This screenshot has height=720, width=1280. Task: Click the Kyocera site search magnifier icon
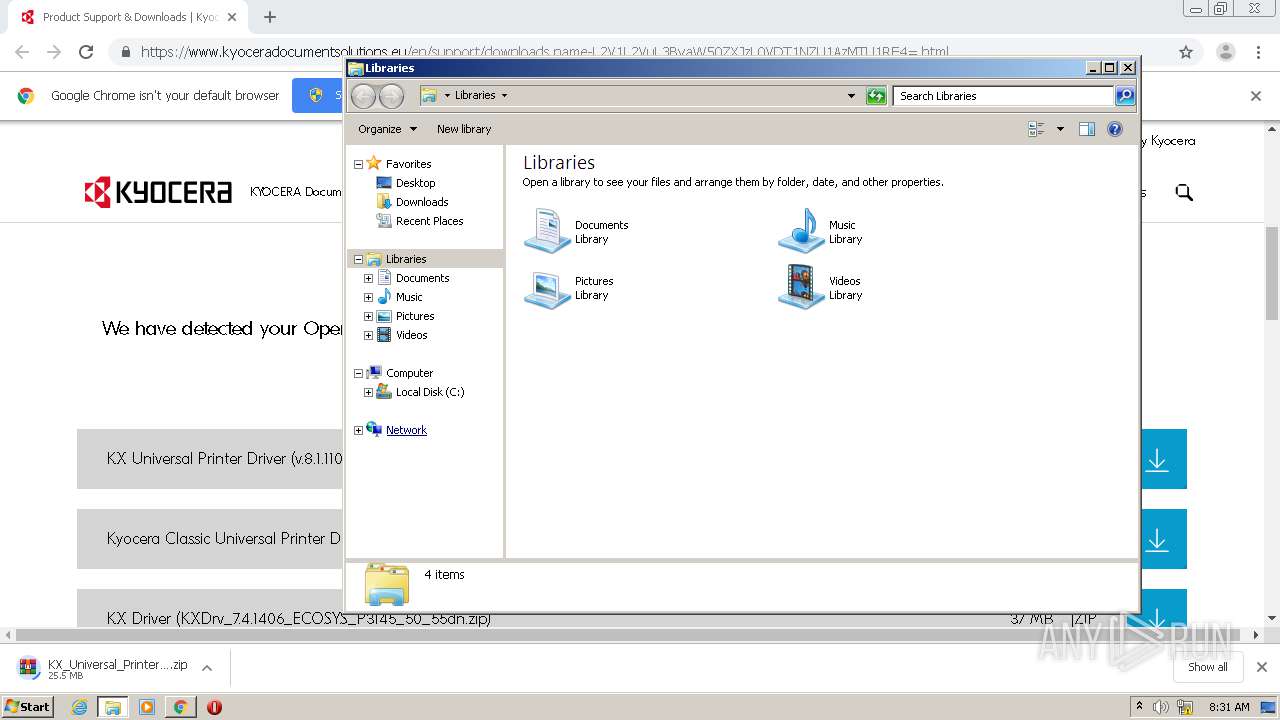pos(1184,192)
